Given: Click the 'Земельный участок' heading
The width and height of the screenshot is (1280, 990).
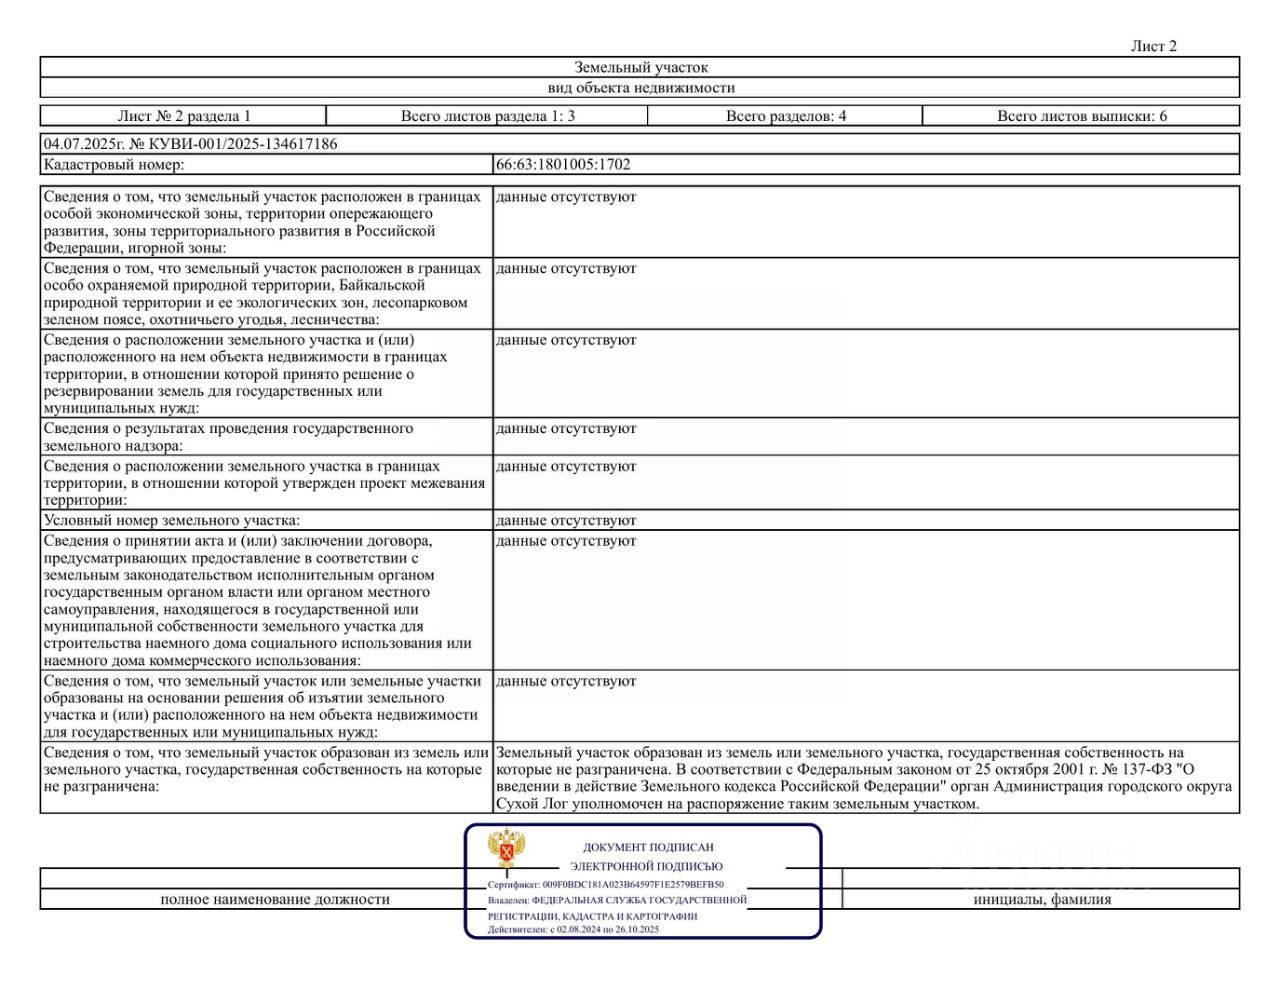Looking at the screenshot, I should [x=640, y=67].
